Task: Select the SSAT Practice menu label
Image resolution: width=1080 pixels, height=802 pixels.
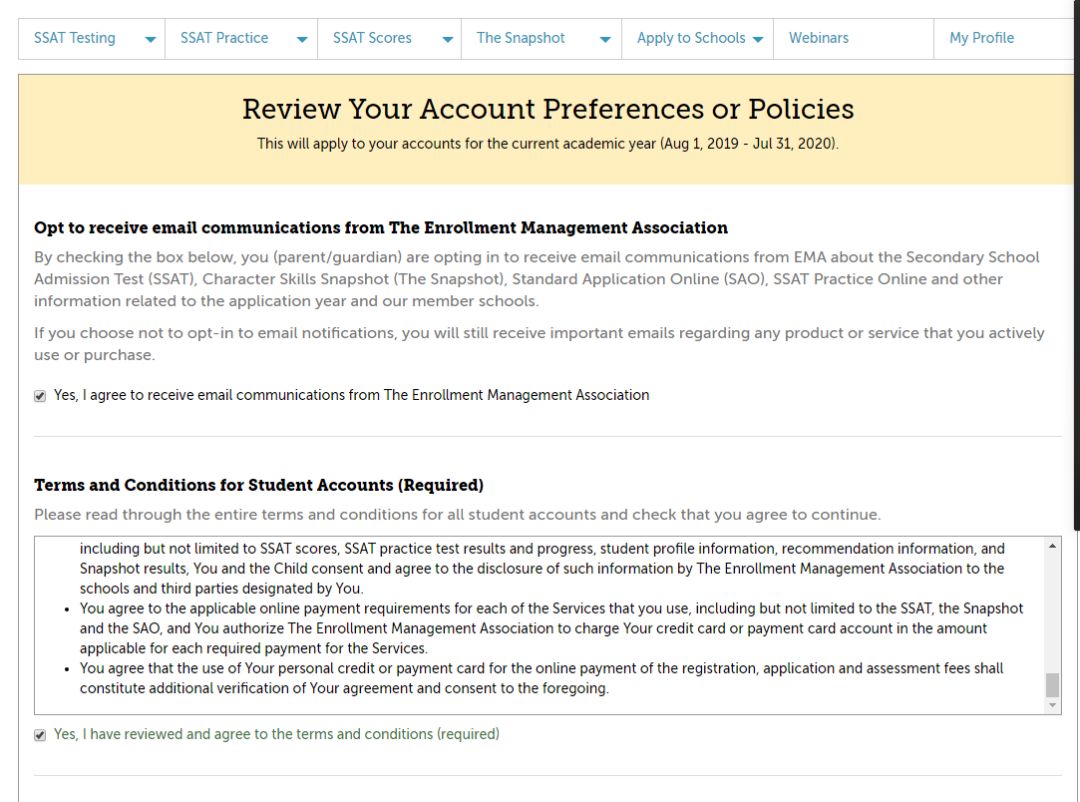Action: point(224,38)
